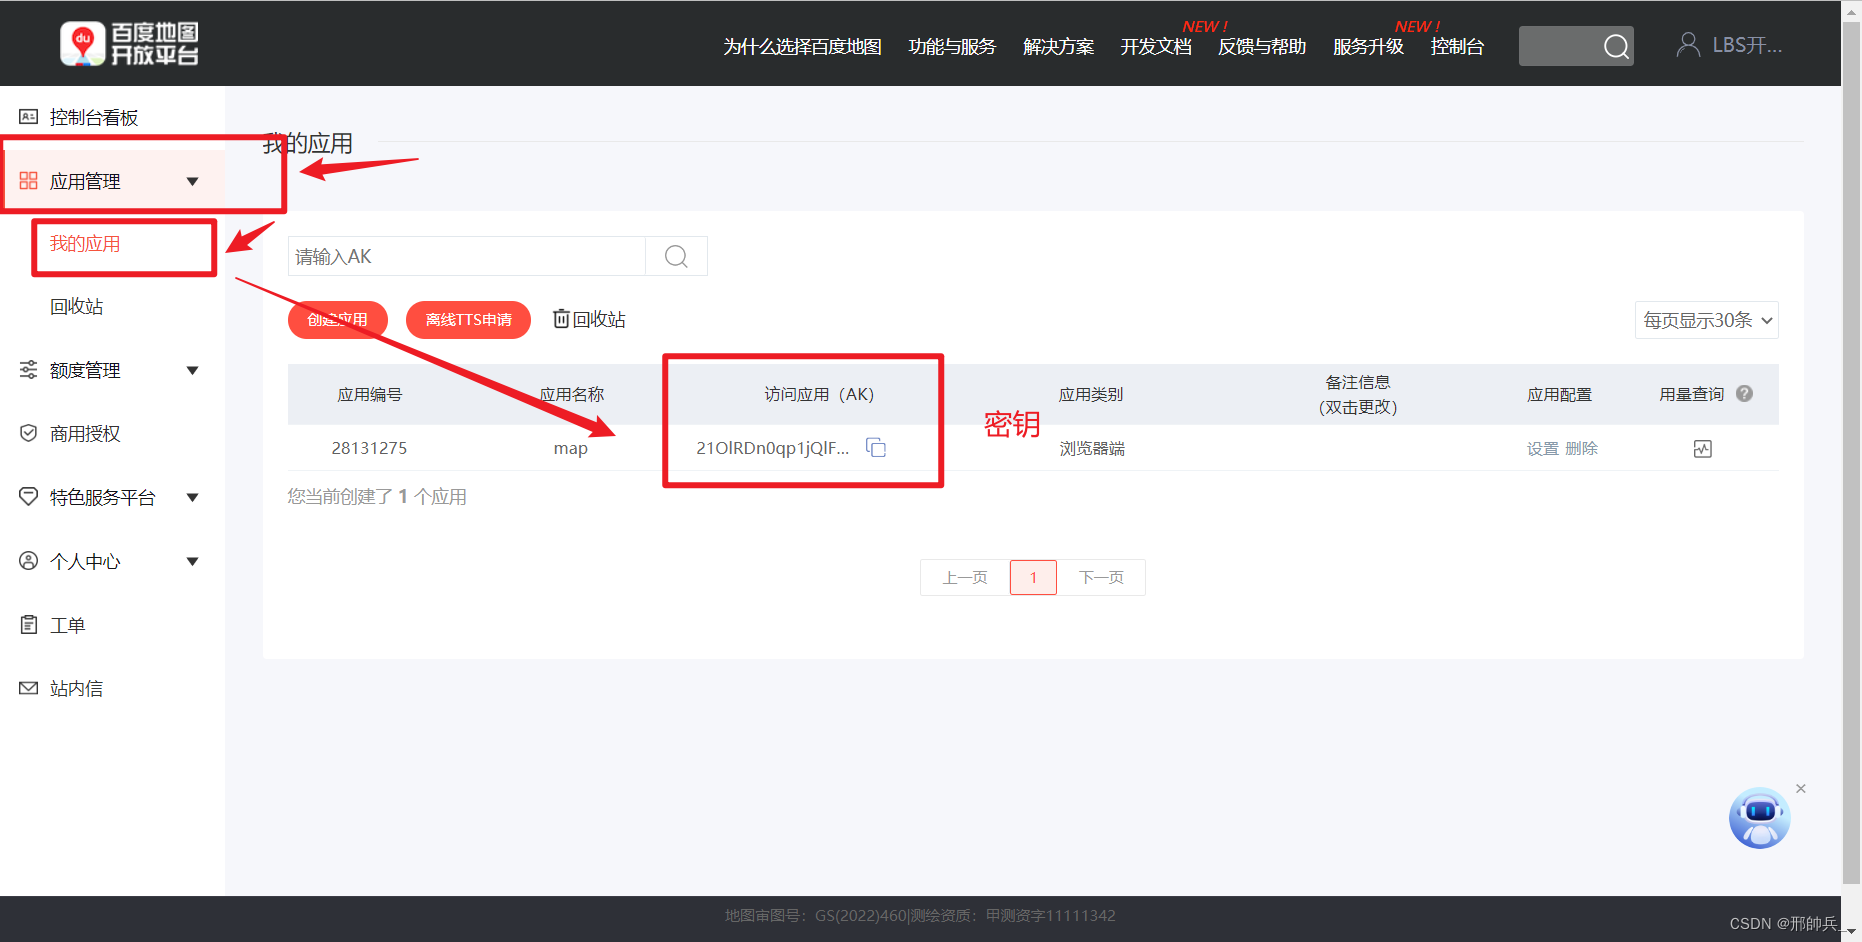Open 为什么选择百度地图 menu

[x=803, y=46]
